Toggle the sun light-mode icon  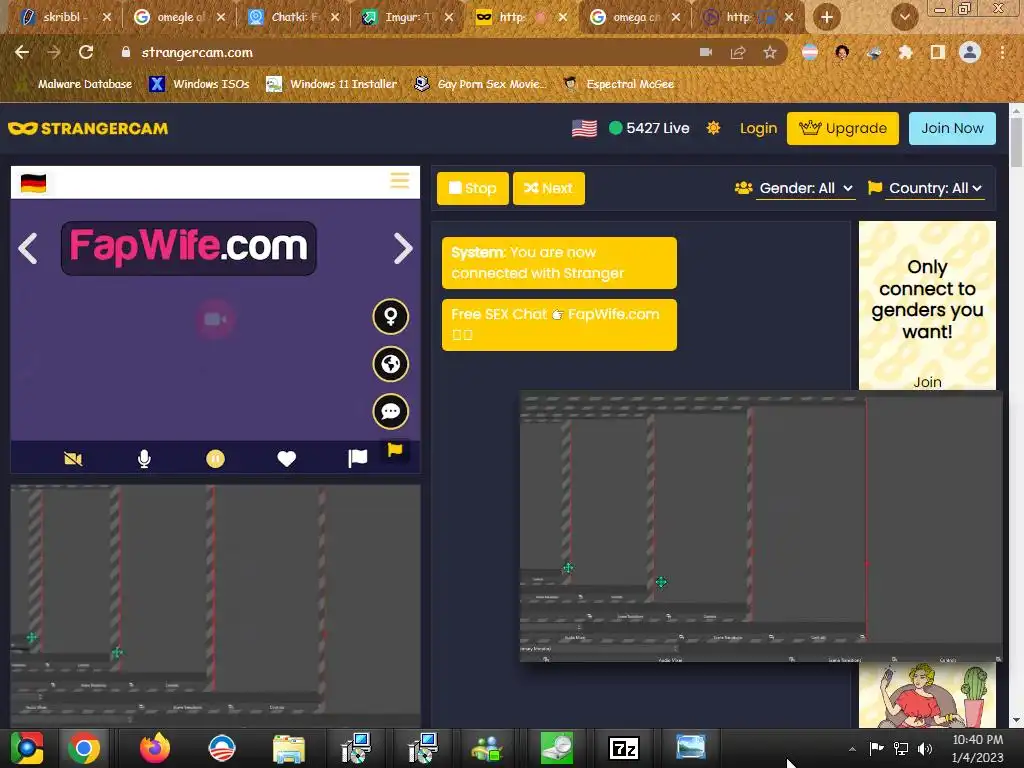(x=713, y=128)
